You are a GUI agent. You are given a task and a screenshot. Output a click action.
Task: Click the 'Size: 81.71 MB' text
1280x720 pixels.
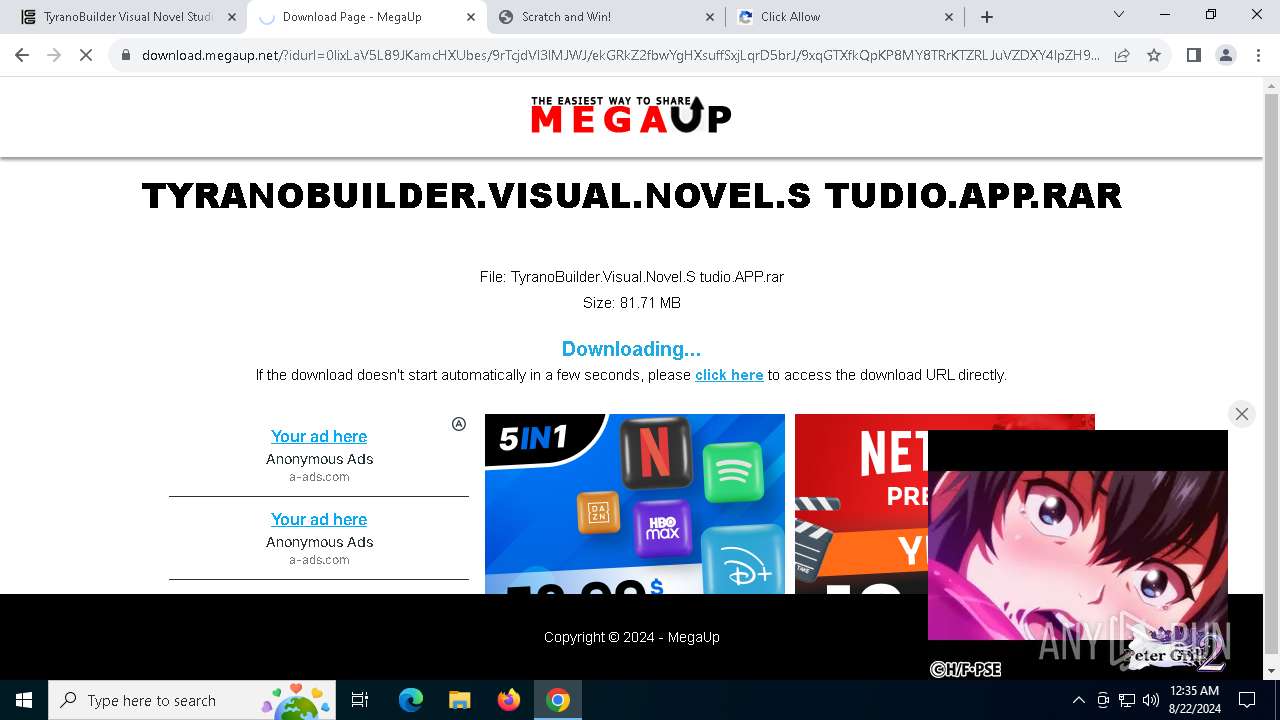[632, 303]
